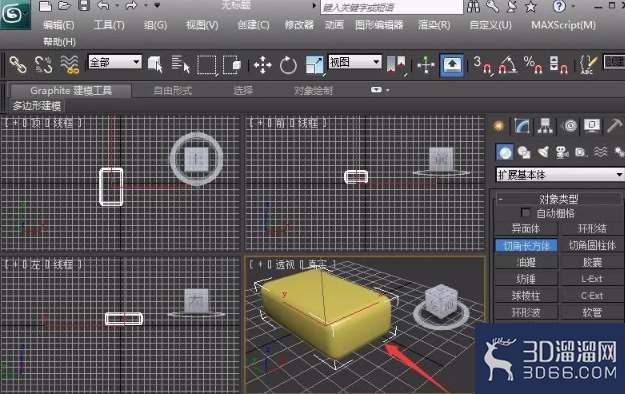Toggle the Percent Snap button
625x394 pixels.
click(533, 65)
